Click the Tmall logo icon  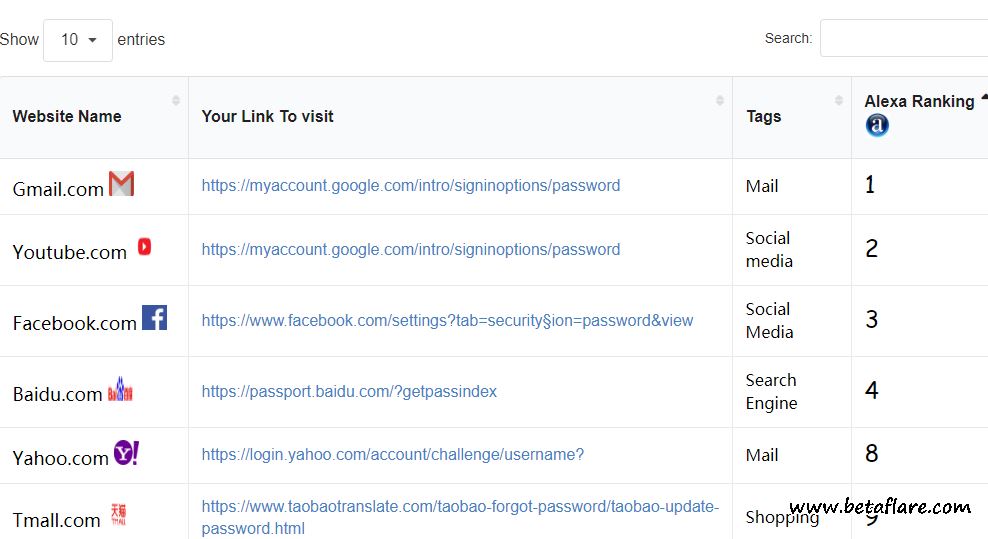pyautogui.click(x=118, y=515)
